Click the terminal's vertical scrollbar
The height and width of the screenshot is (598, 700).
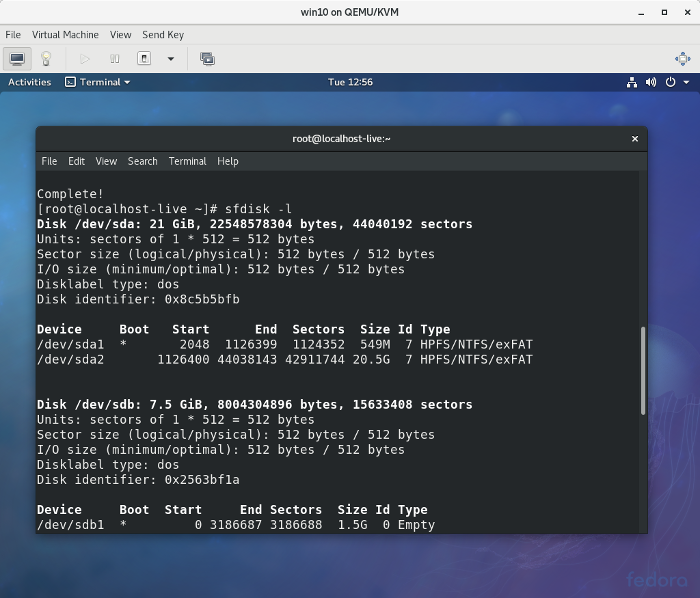643,370
